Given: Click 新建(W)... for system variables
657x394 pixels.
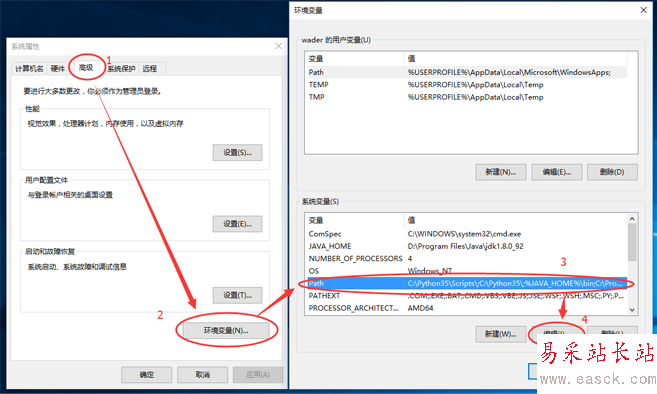Looking at the screenshot, I should point(501,334).
